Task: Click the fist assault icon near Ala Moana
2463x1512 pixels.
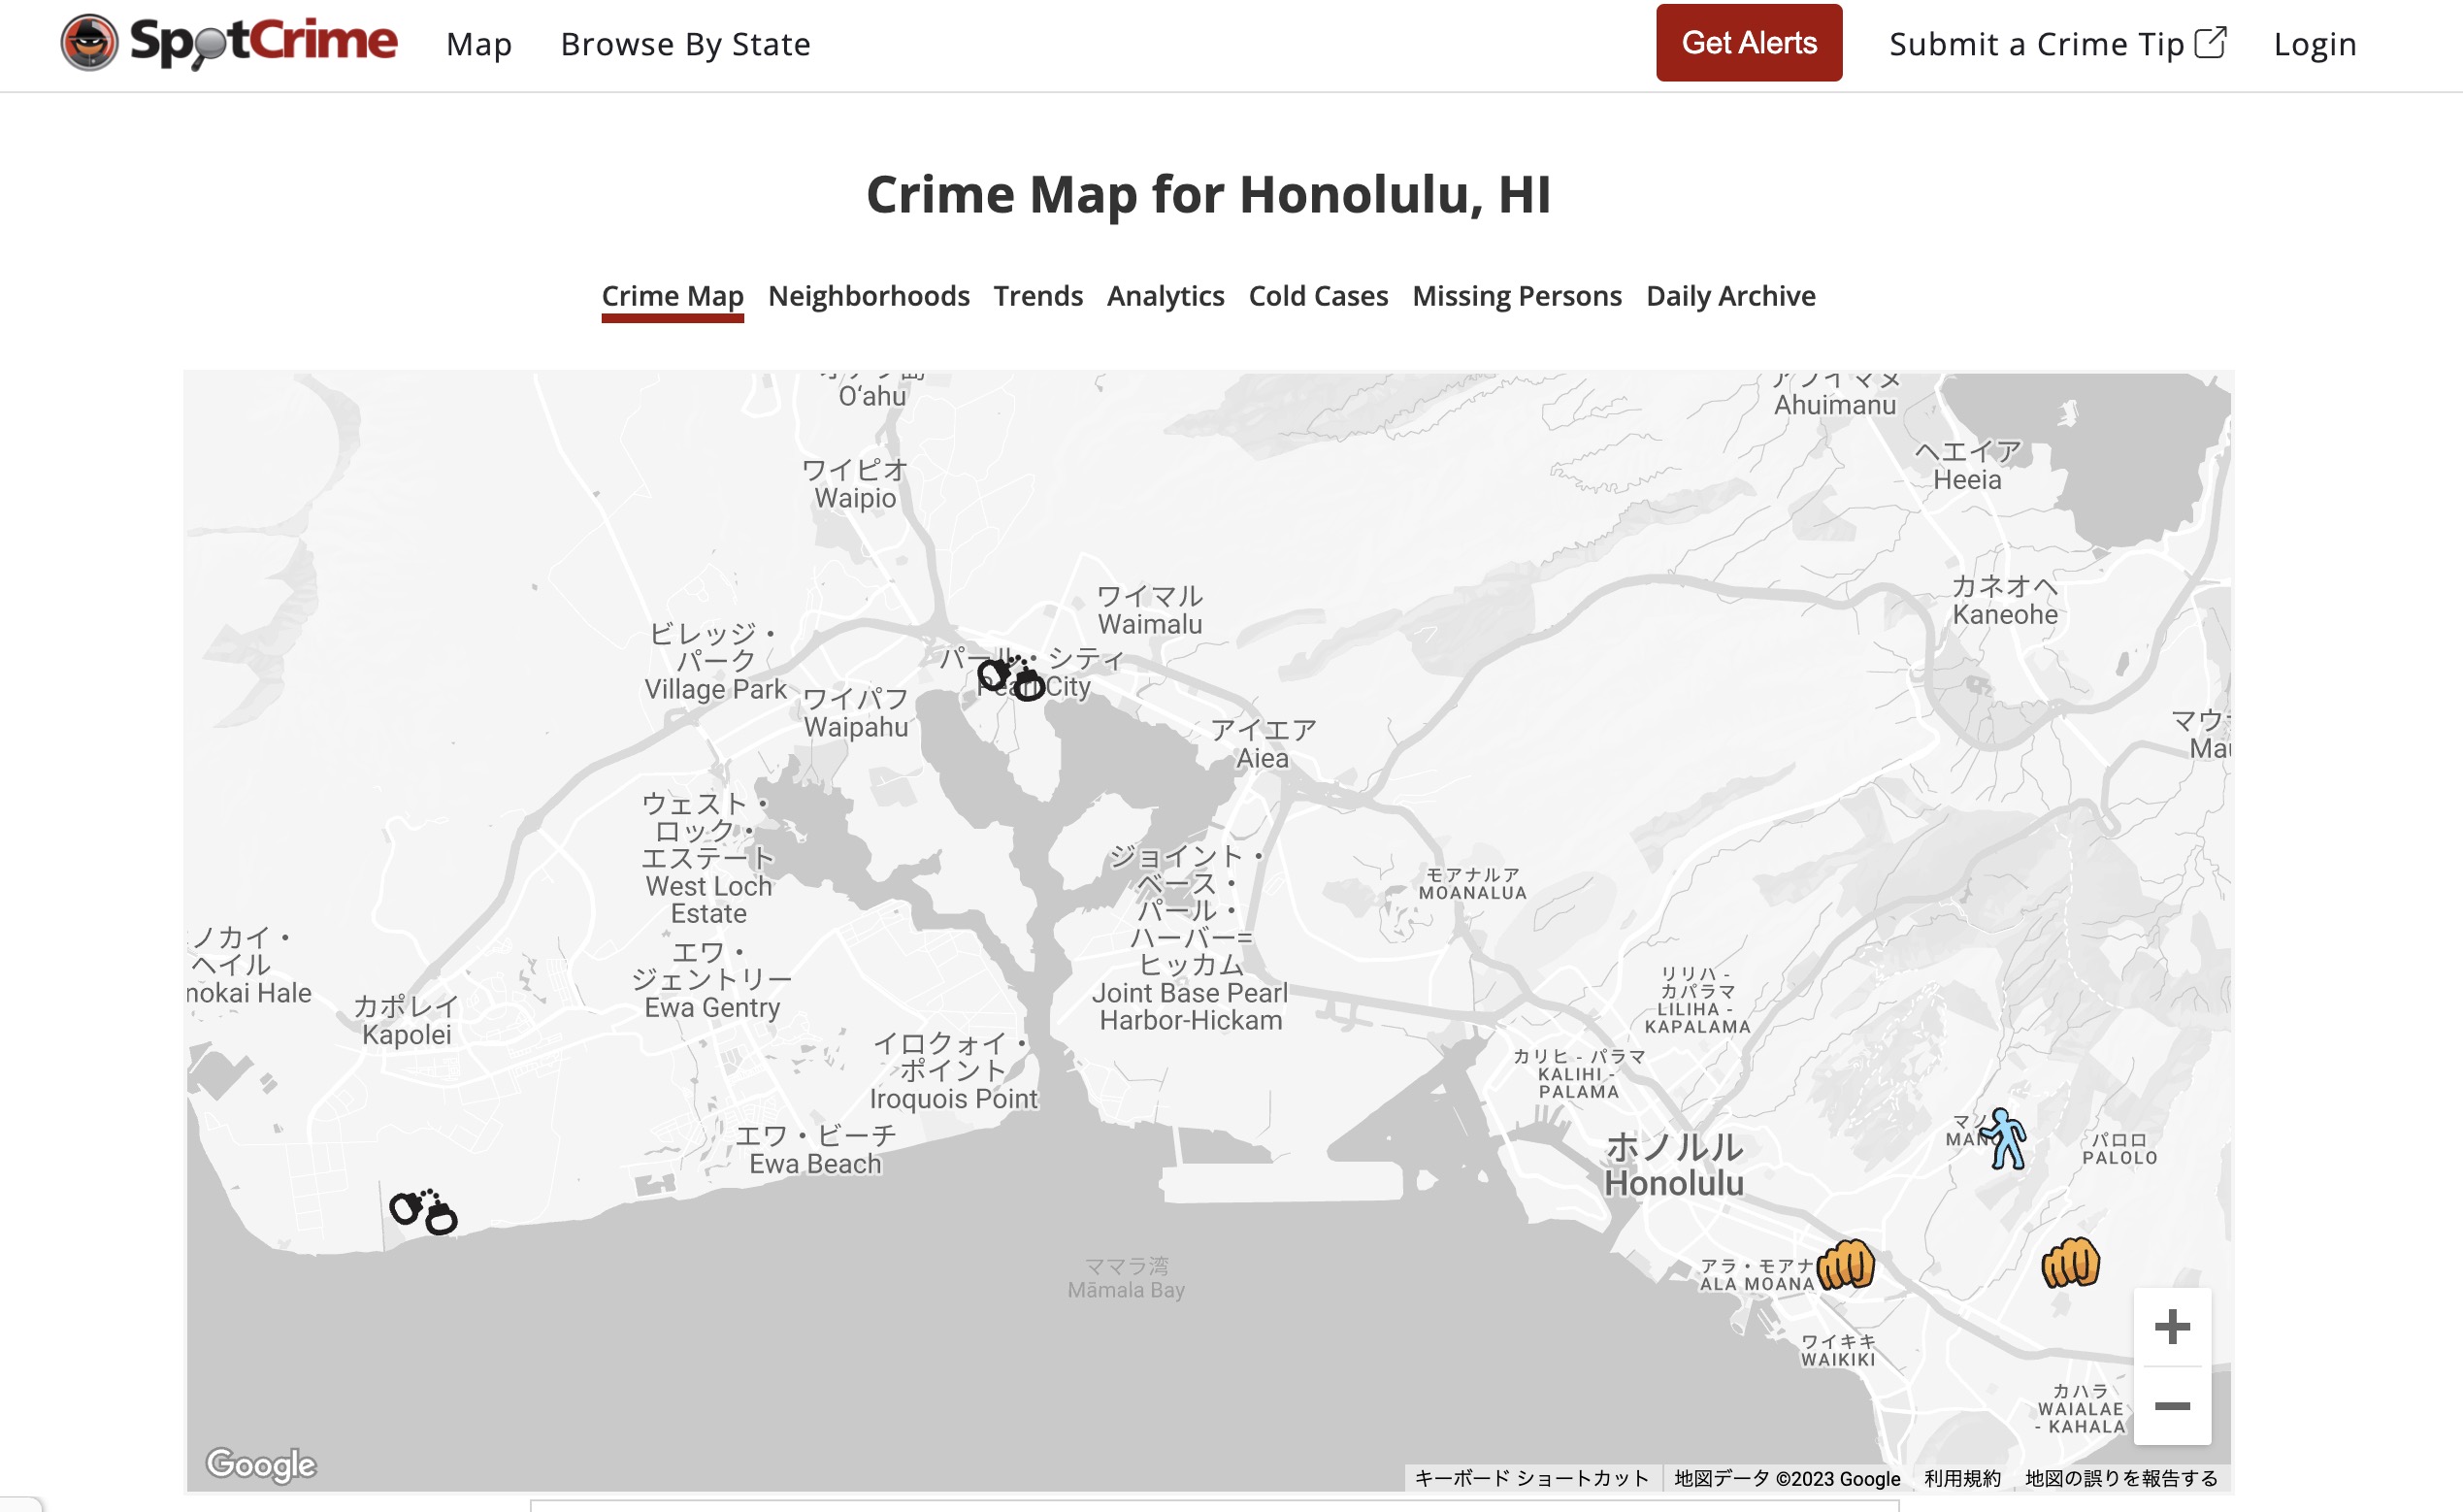Action: pyautogui.click(x=1846, y=1264)
